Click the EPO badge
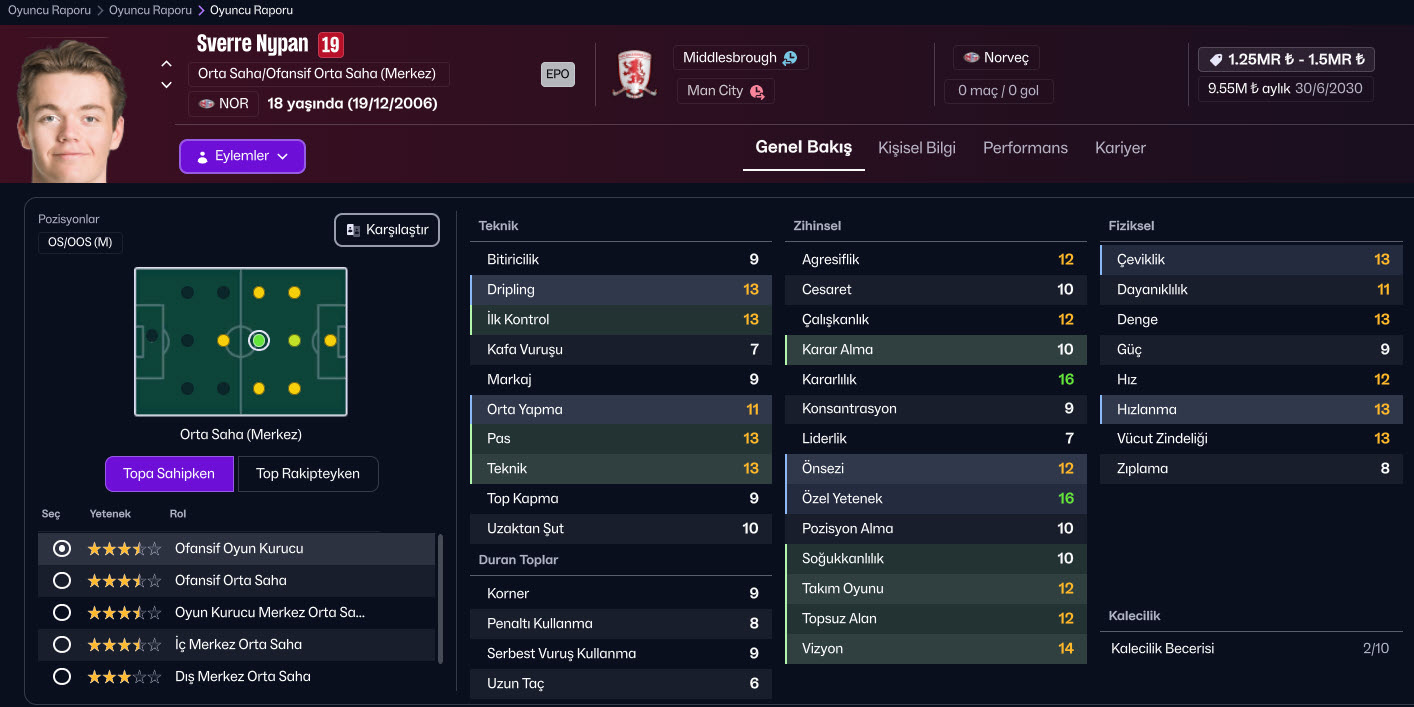The image size is (1414, 707). (558, 74)
